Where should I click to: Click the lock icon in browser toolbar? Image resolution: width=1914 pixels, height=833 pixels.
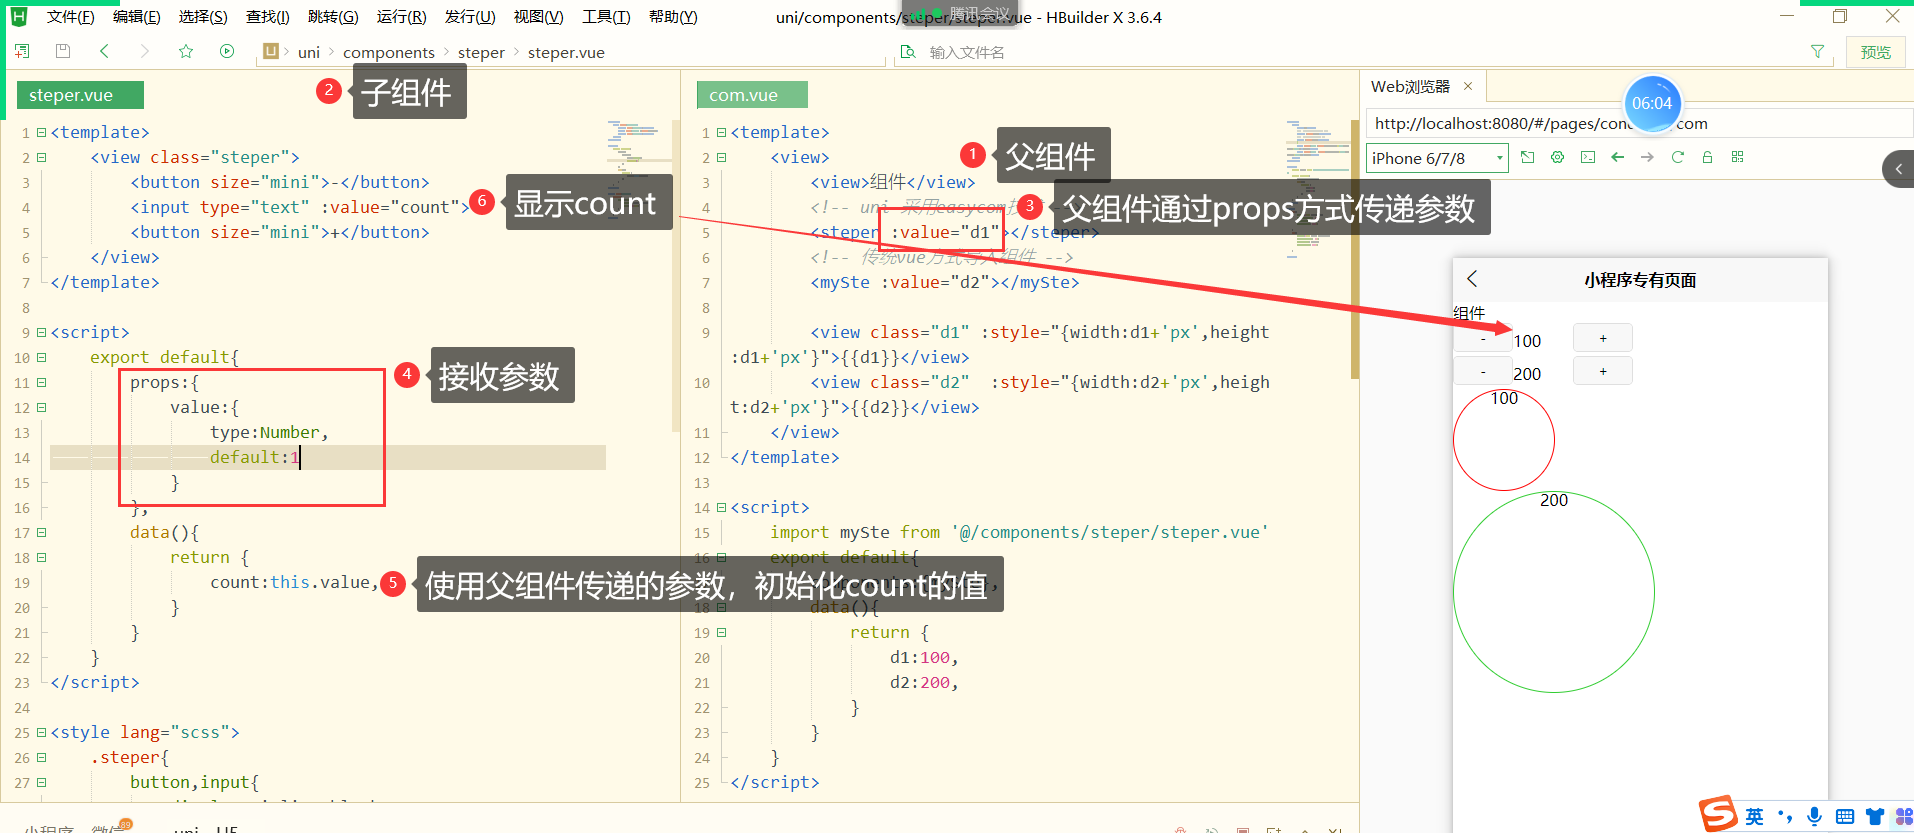(1708, 157)
